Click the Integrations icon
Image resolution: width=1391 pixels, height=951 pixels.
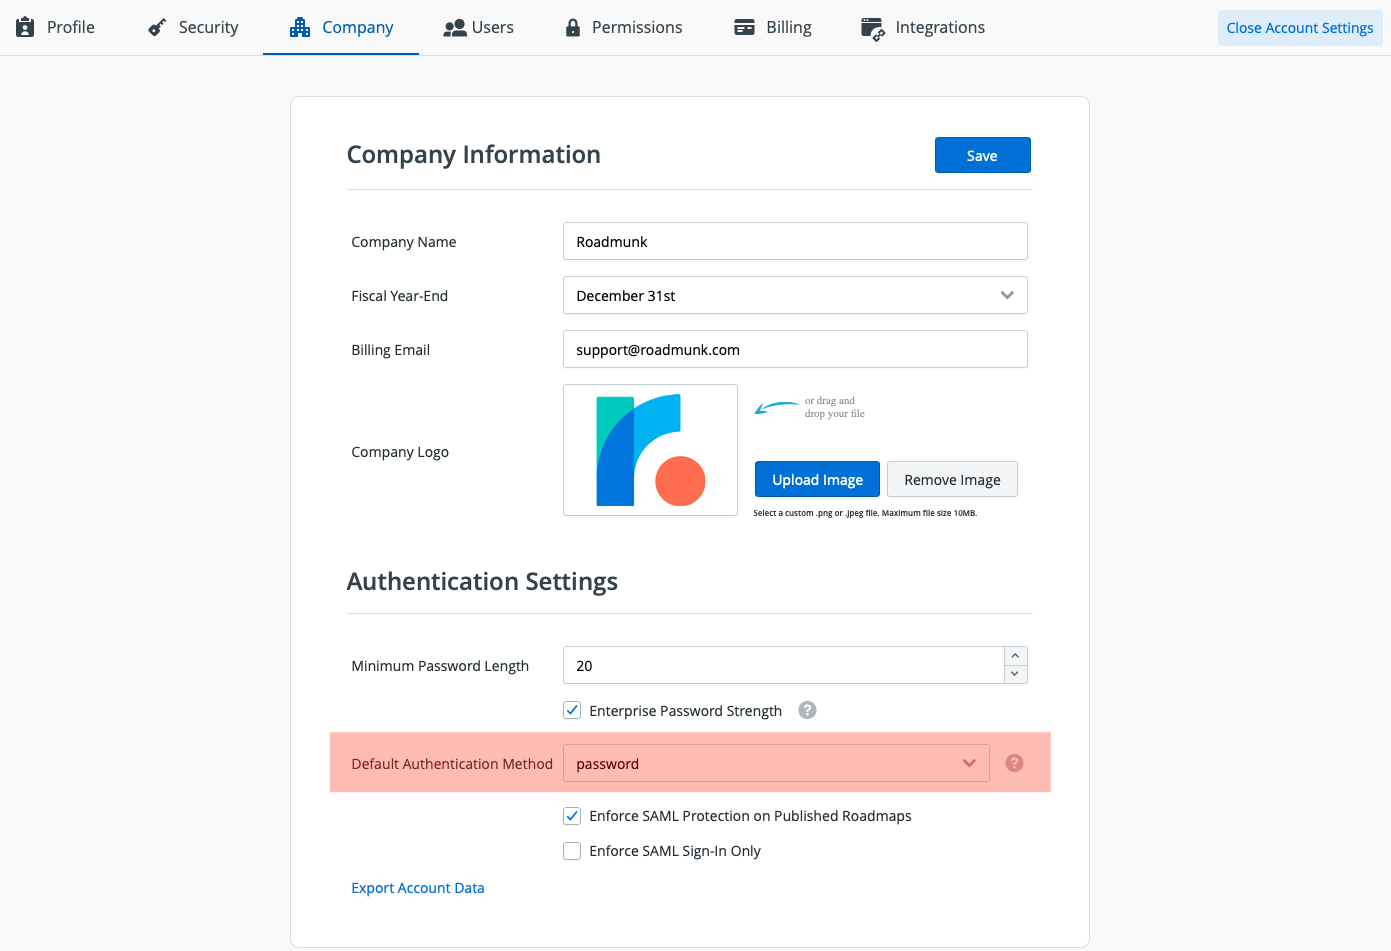(873, 28)
